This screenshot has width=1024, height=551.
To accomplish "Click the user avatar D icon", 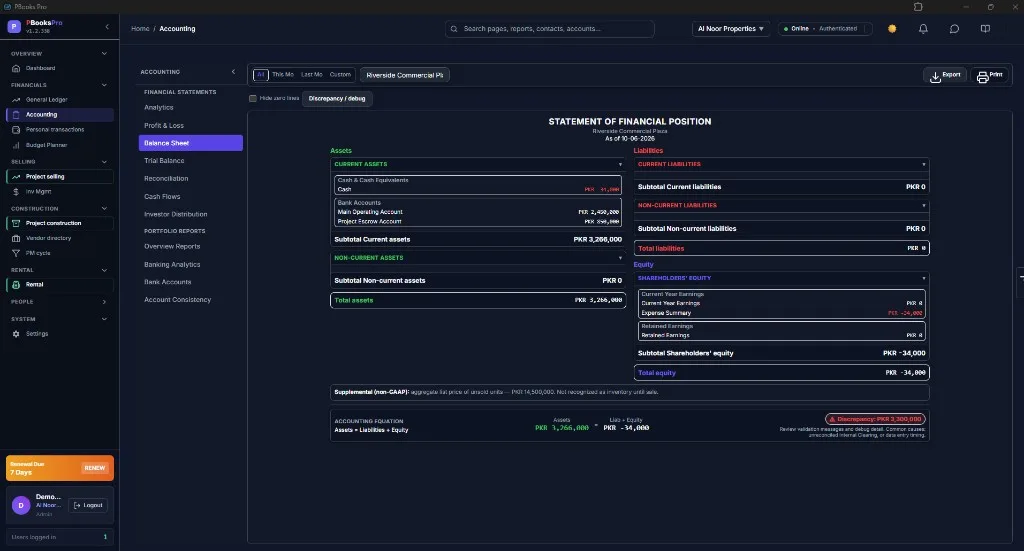I will tap(21, 505).
